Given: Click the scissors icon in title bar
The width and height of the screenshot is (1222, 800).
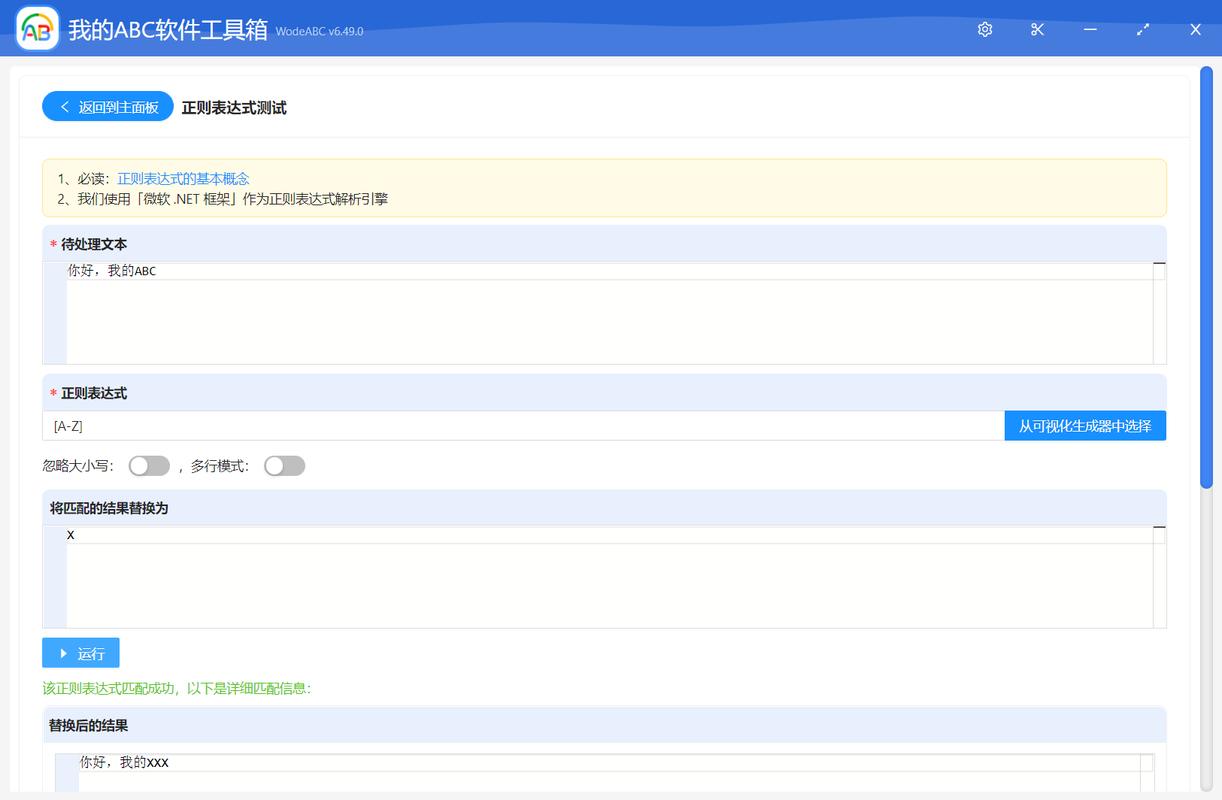Looking at the screenshot, I should [1037, 29].
